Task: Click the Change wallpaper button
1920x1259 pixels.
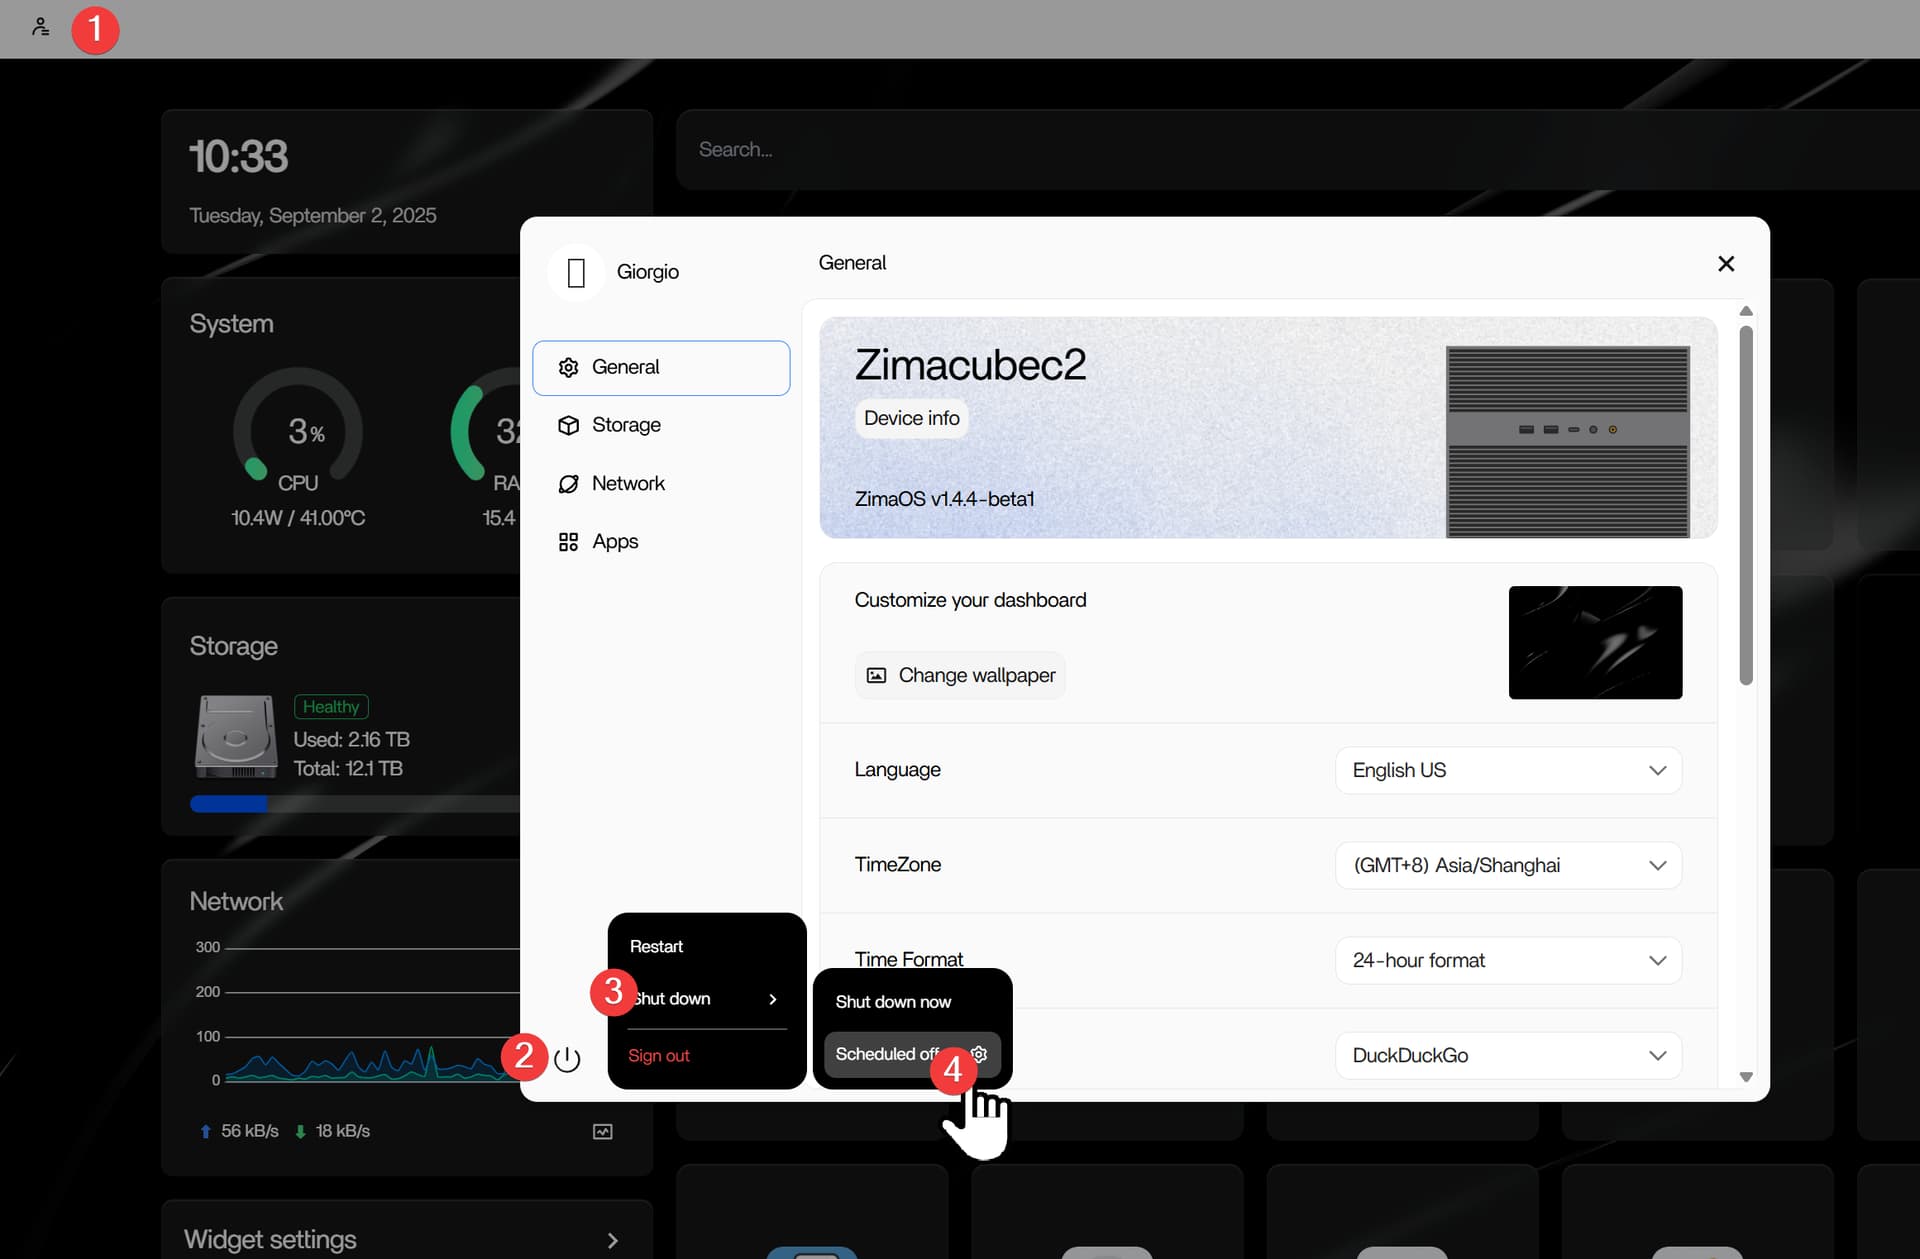Action: pyautogui.click(x=960, y=675)
